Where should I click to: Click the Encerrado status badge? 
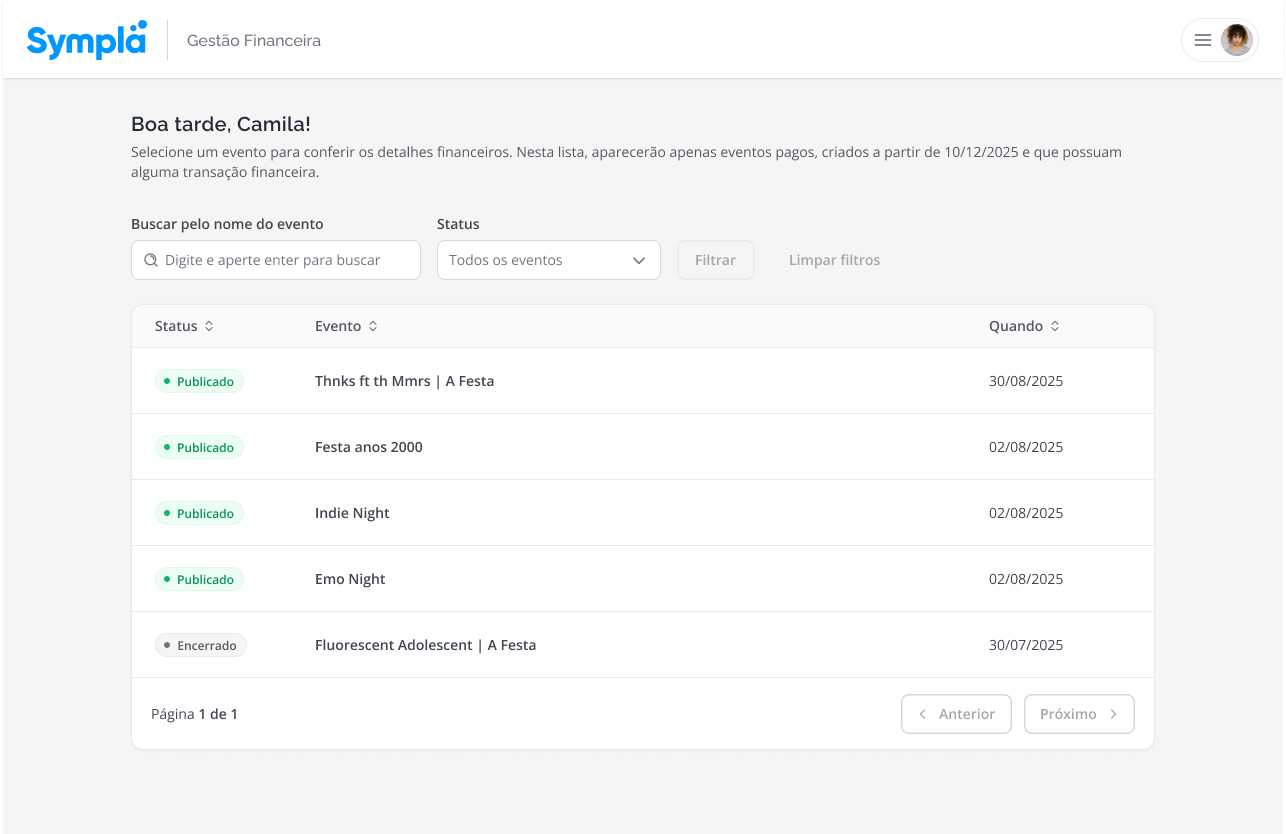click(x=200, y=645)
